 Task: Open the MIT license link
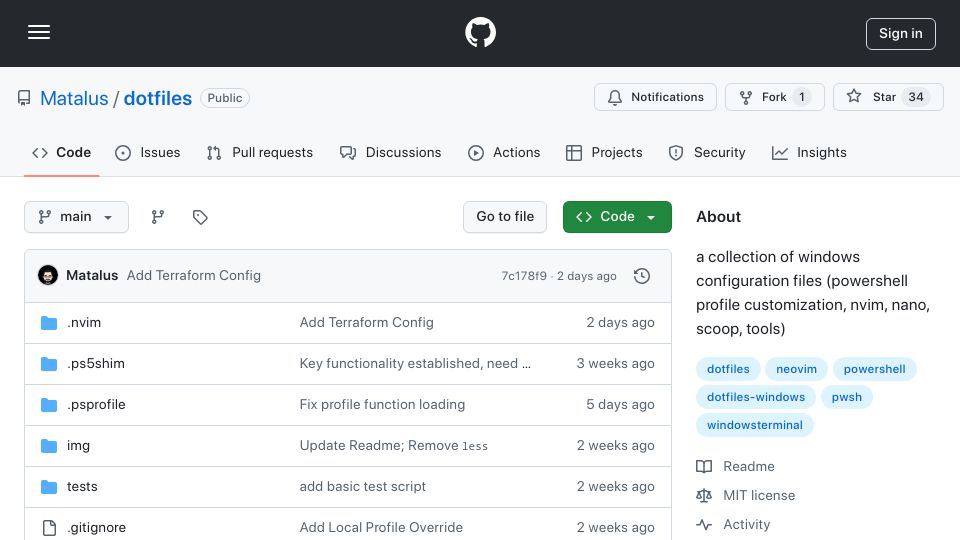click(746, 495)
